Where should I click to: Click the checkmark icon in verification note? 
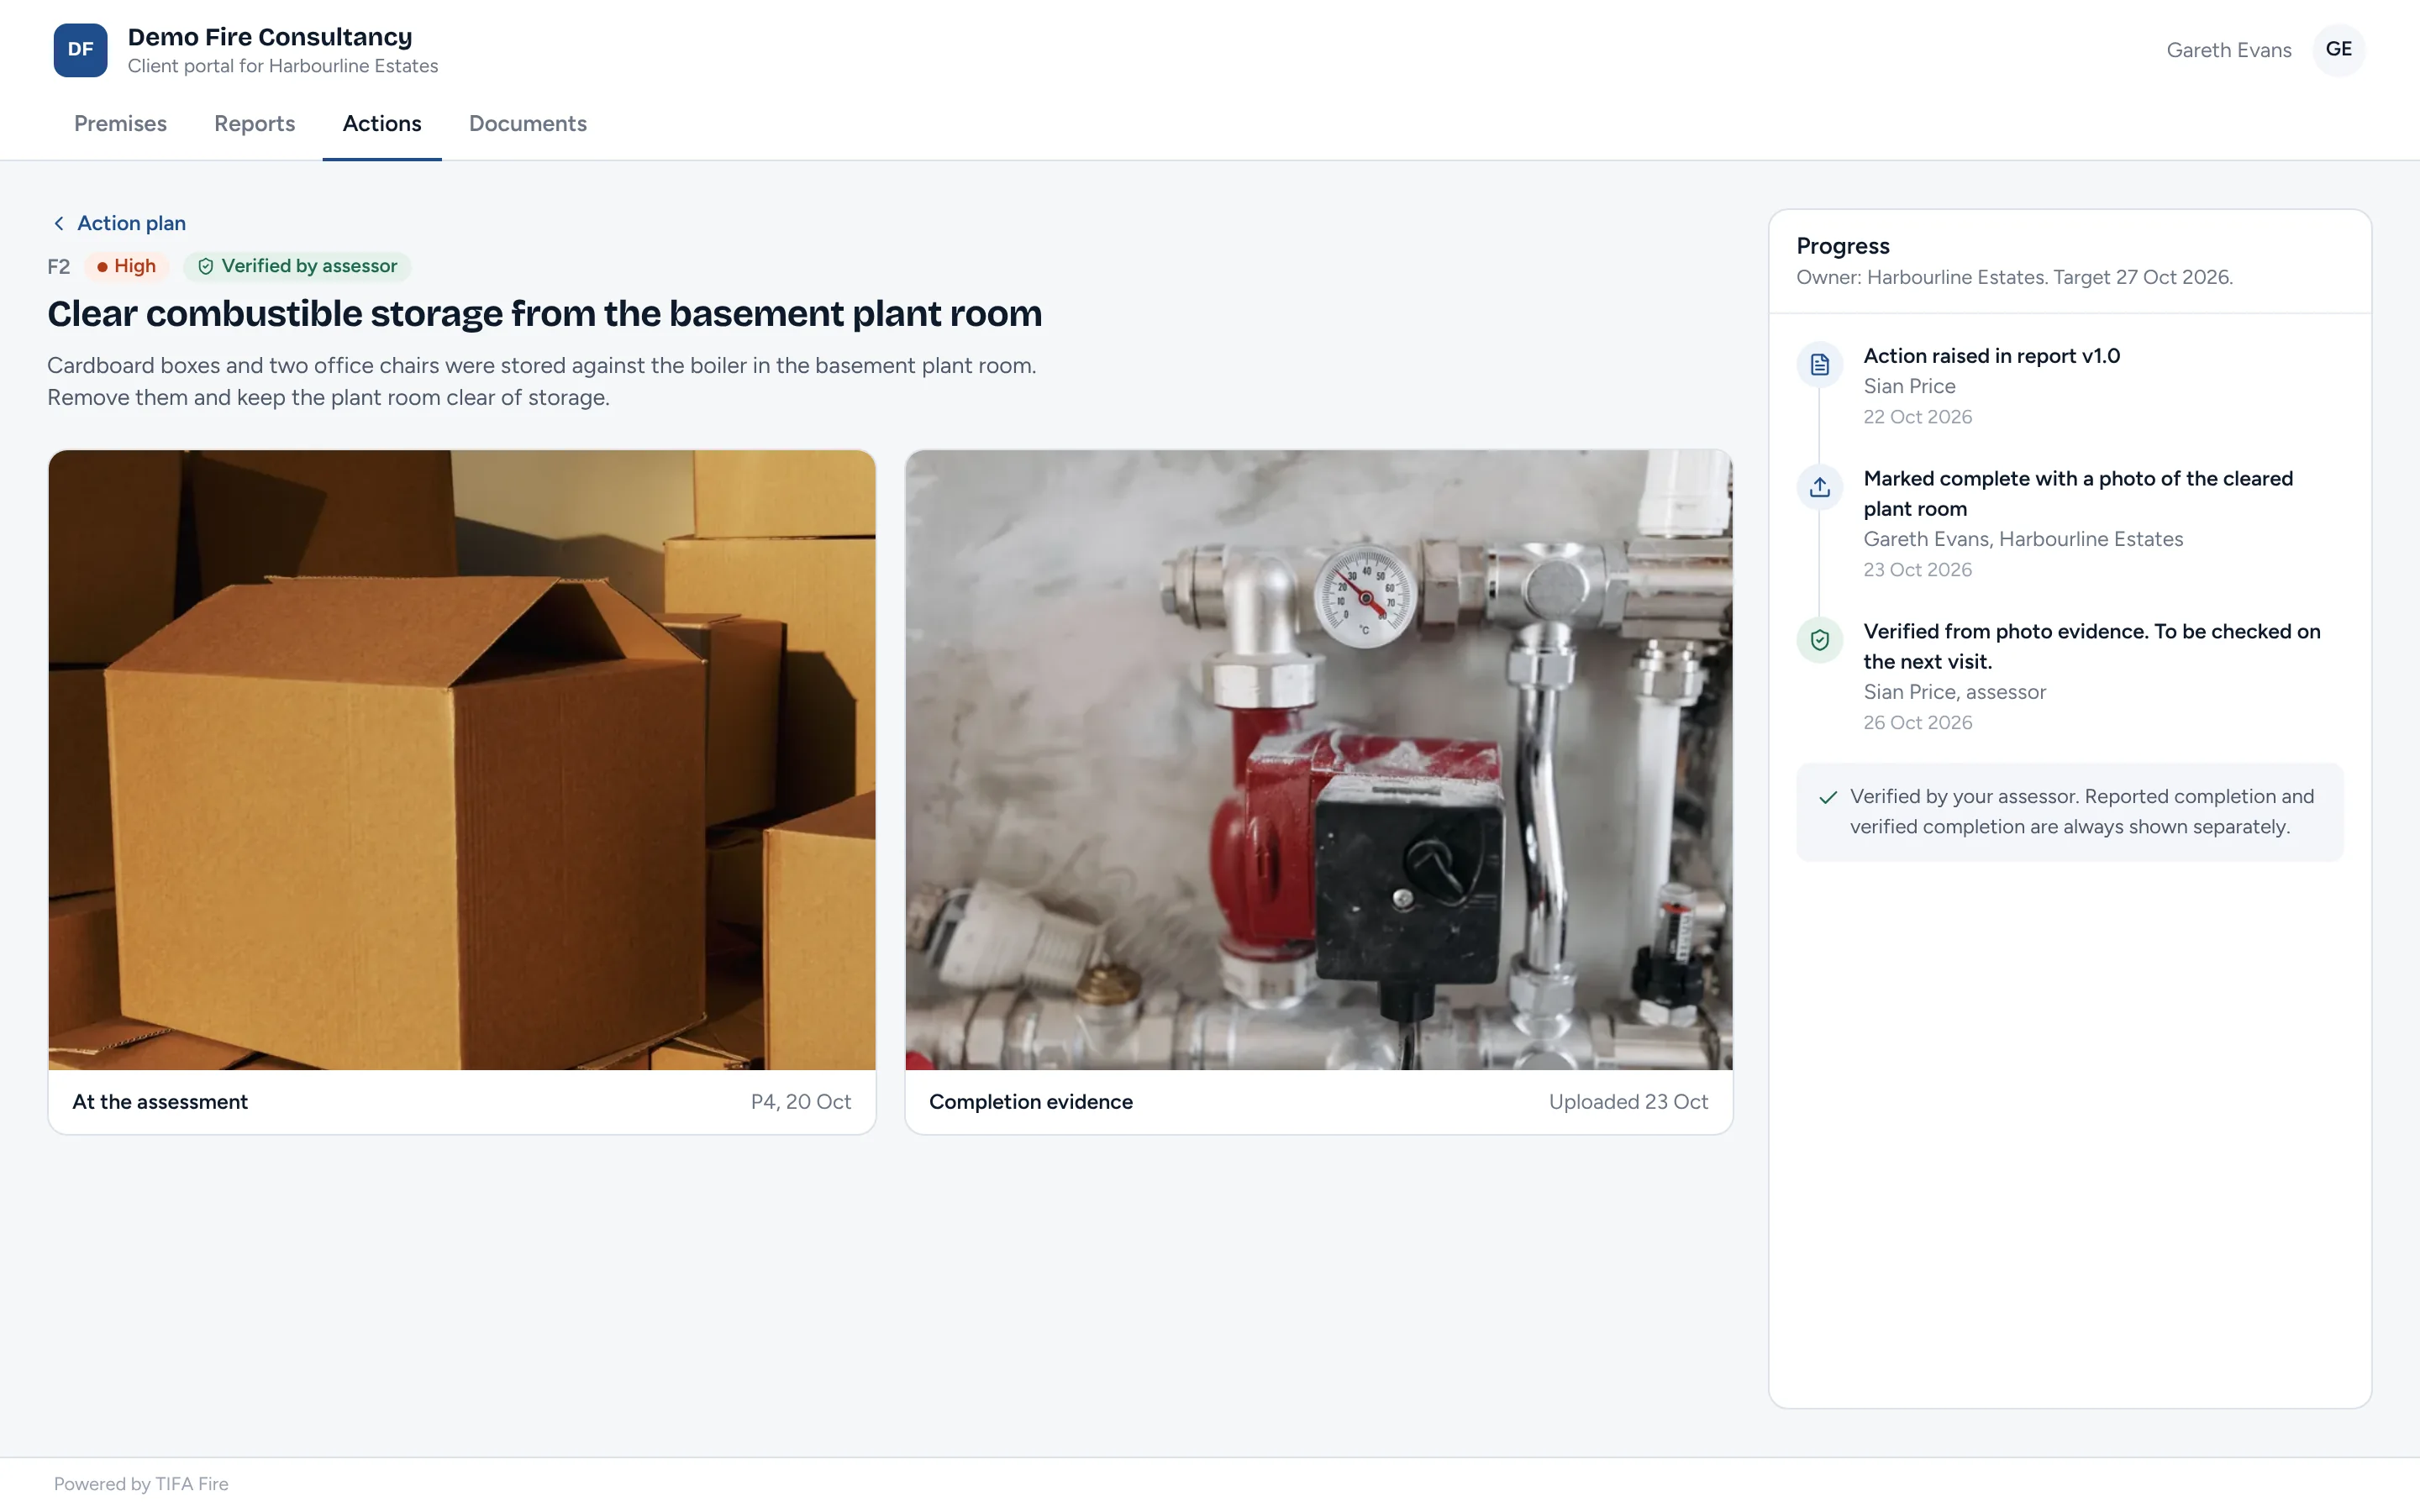1828,797
